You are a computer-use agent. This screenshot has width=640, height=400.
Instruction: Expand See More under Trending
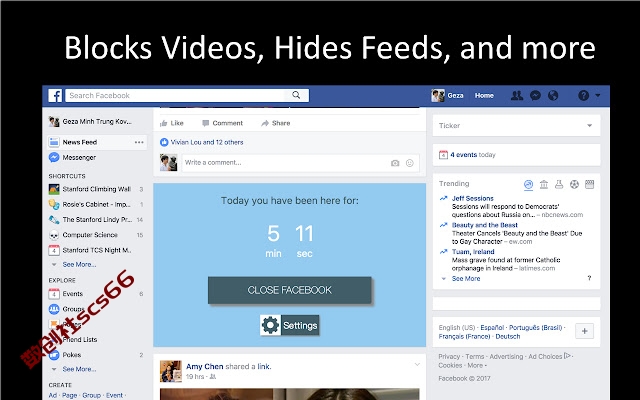[466, 278]
